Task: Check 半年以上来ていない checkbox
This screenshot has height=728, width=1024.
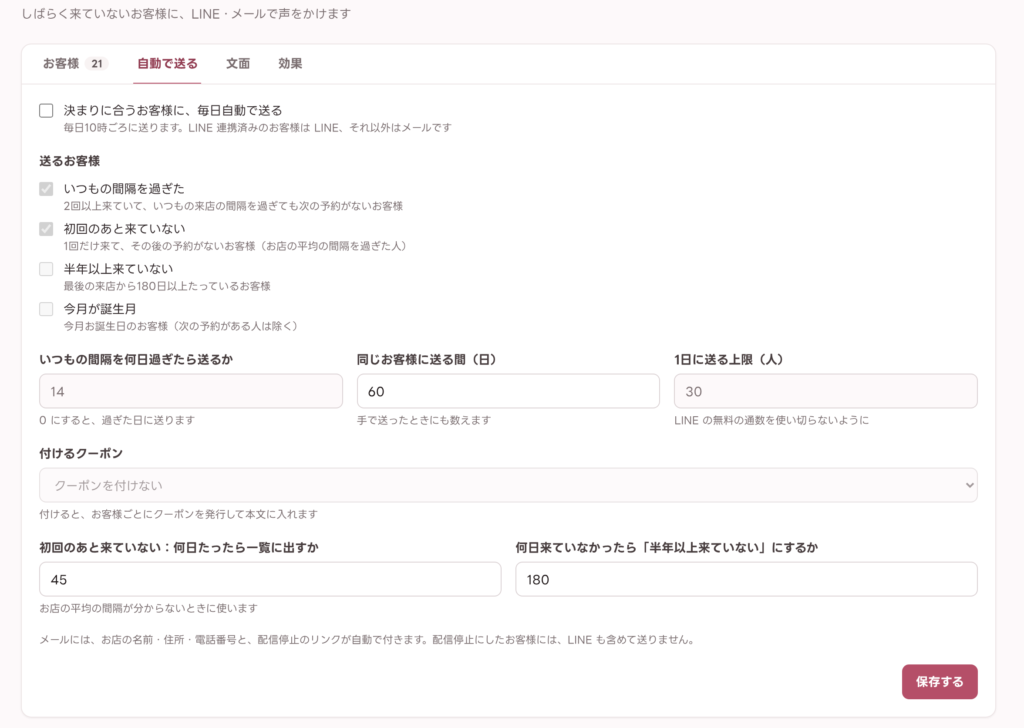Action: 46,269
